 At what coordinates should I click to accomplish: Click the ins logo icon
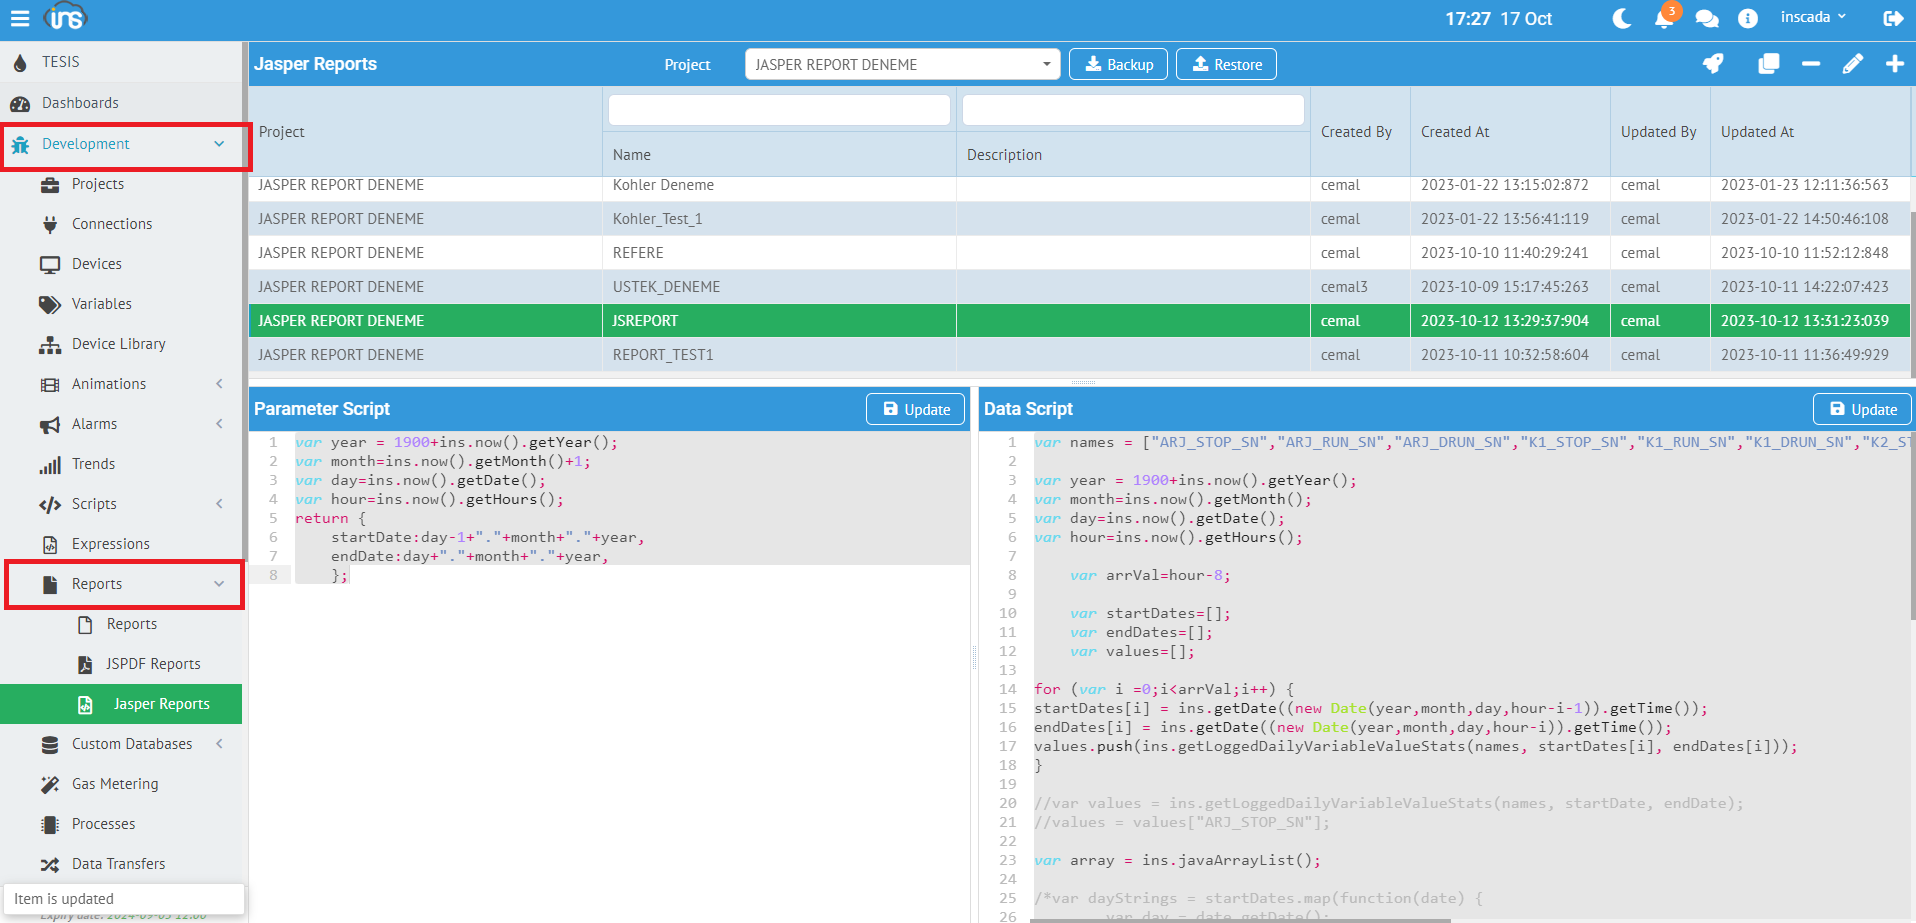[x=66, y=17]
